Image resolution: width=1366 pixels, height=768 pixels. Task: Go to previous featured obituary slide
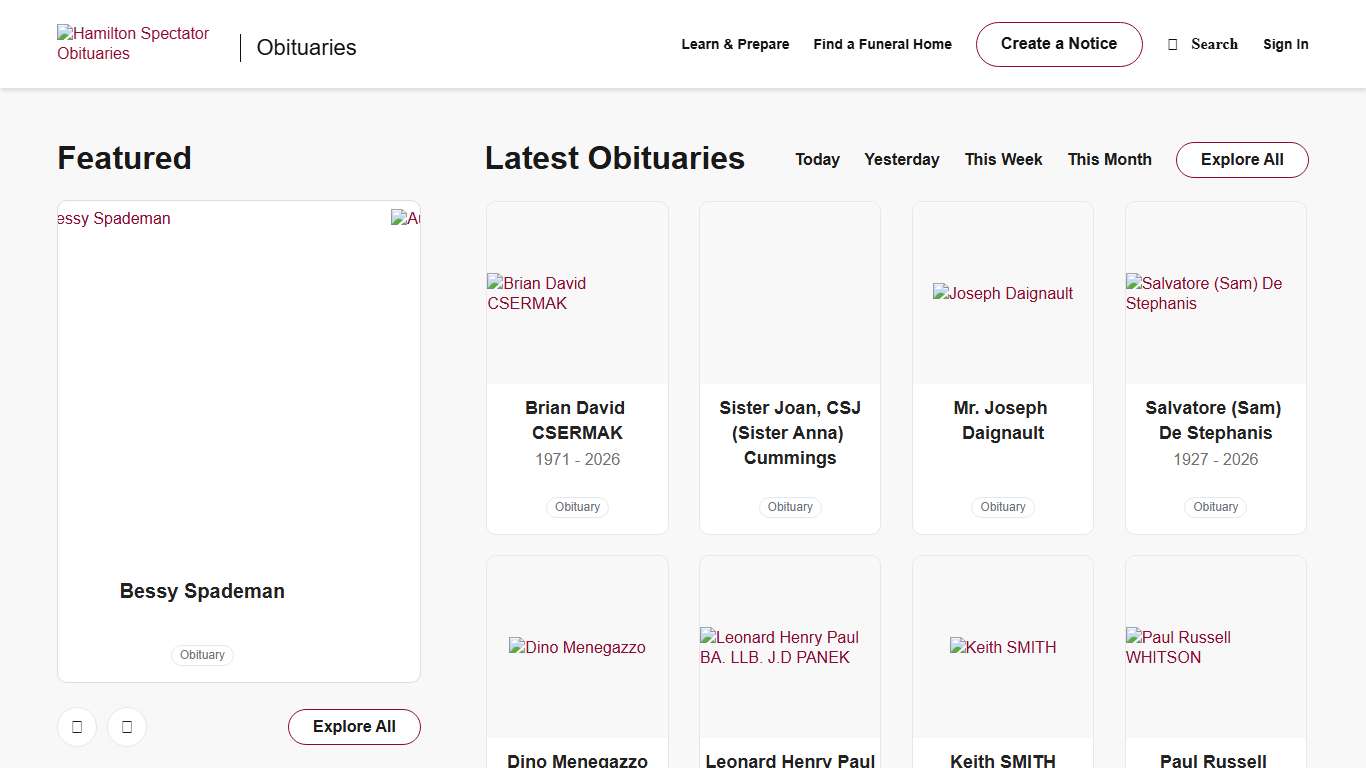pyautogui.click(x=77, y=727)
